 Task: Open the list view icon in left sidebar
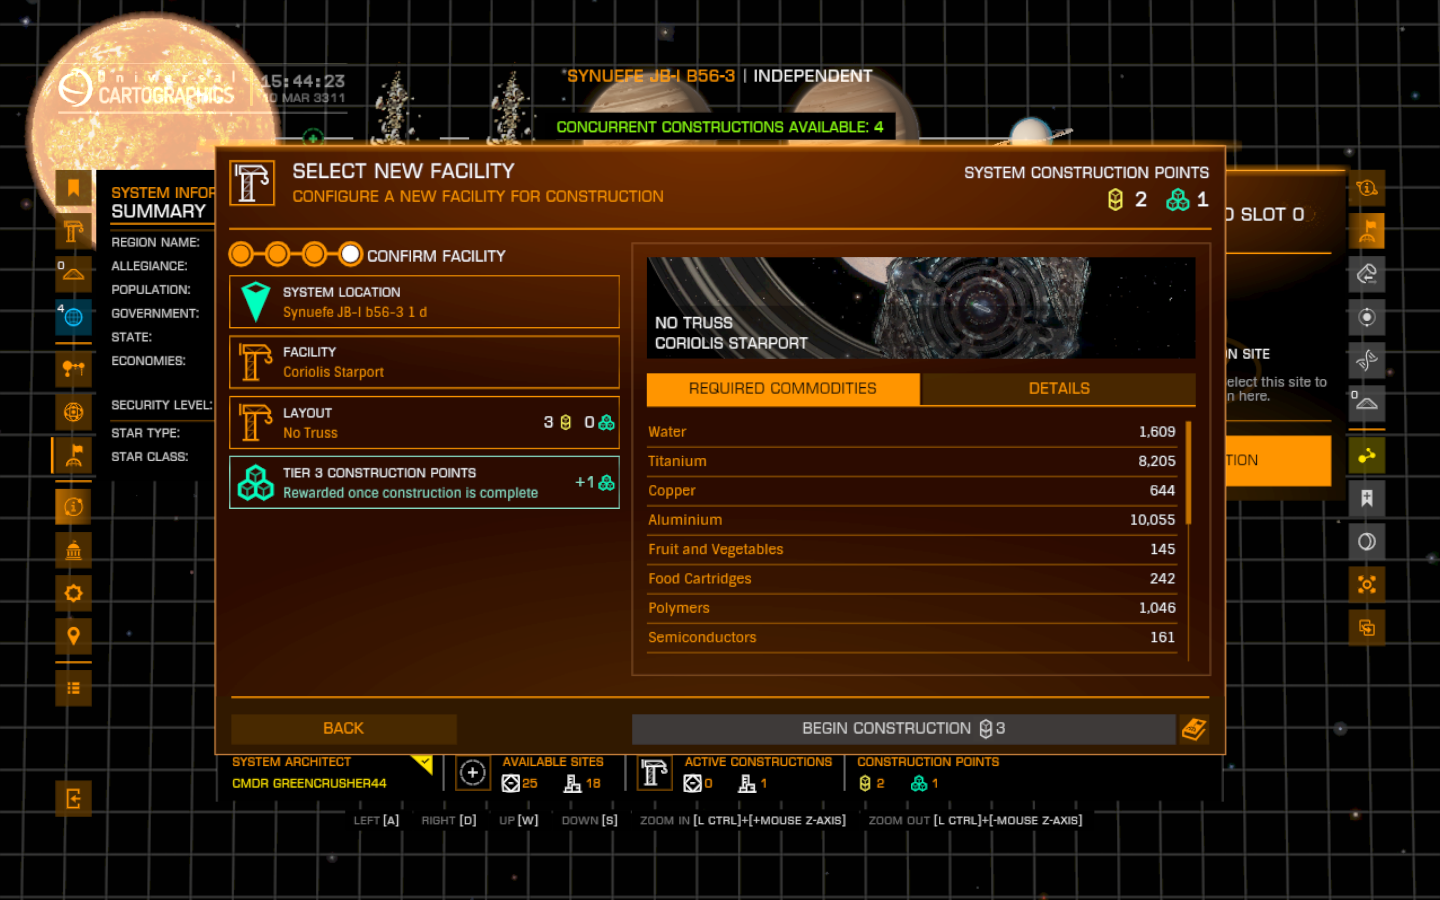(x=73, y=688)
